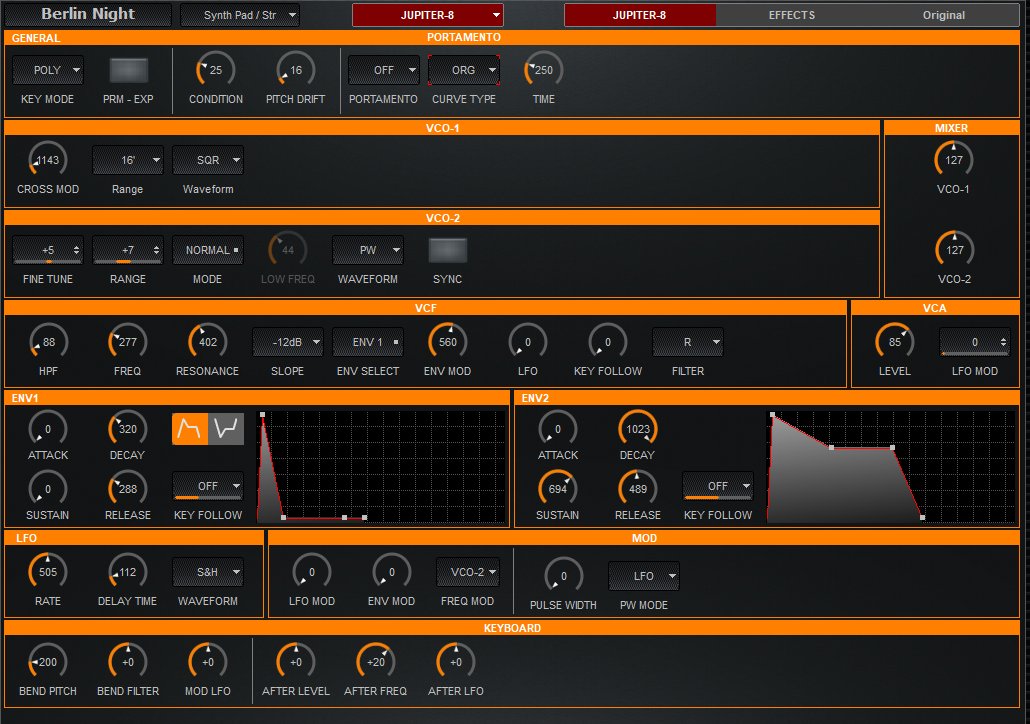
Task: Click the ENV2 SUSTAIN knob
Action: [x=558, y=489]
